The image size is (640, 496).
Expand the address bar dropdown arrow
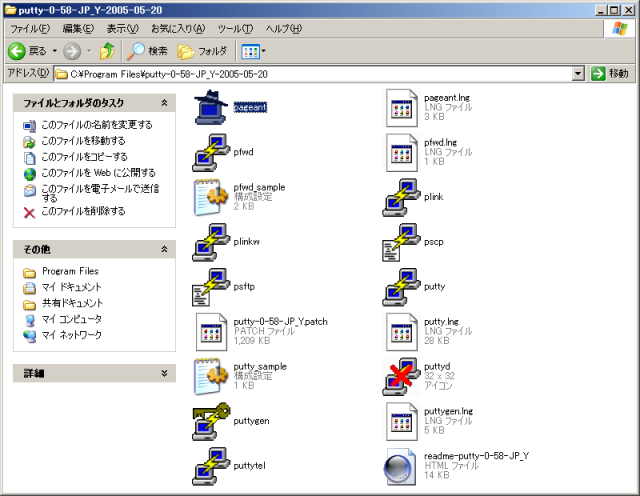point(578,74)
